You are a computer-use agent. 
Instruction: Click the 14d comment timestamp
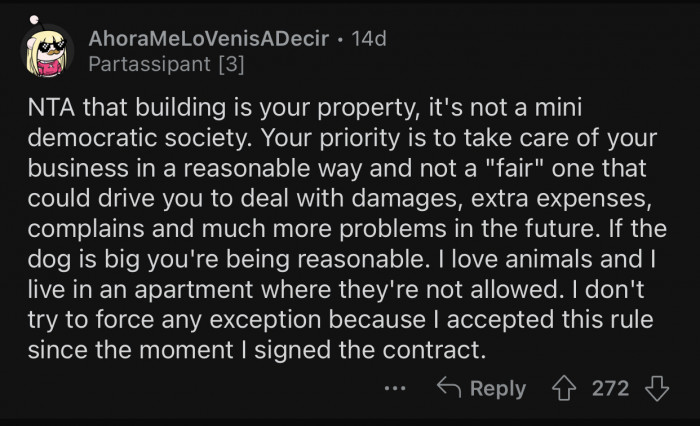point(368,39)
